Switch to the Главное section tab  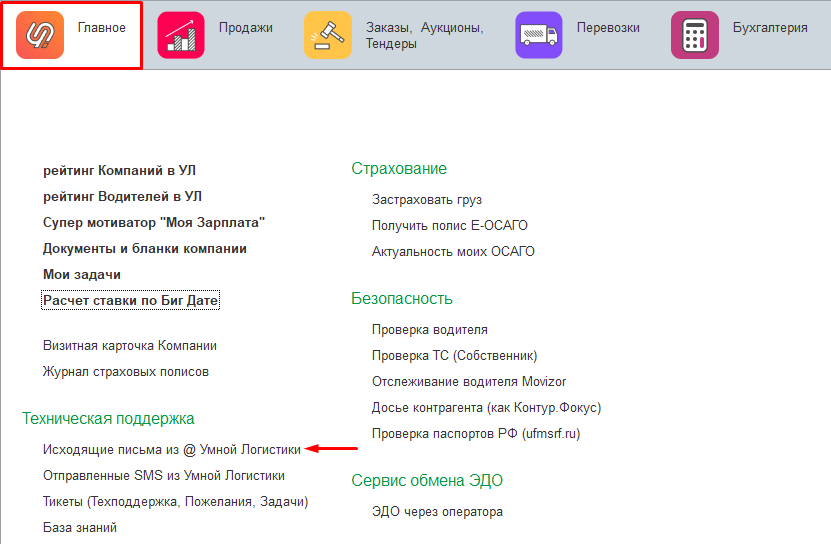pyautogui.click(x=72, y=35)
